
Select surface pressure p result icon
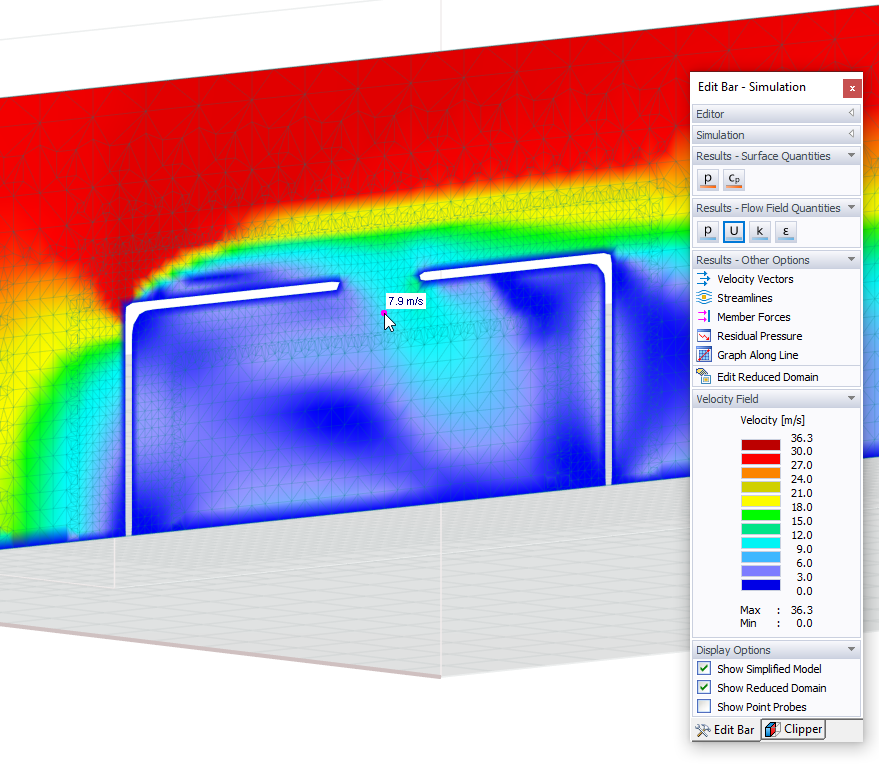707,179
